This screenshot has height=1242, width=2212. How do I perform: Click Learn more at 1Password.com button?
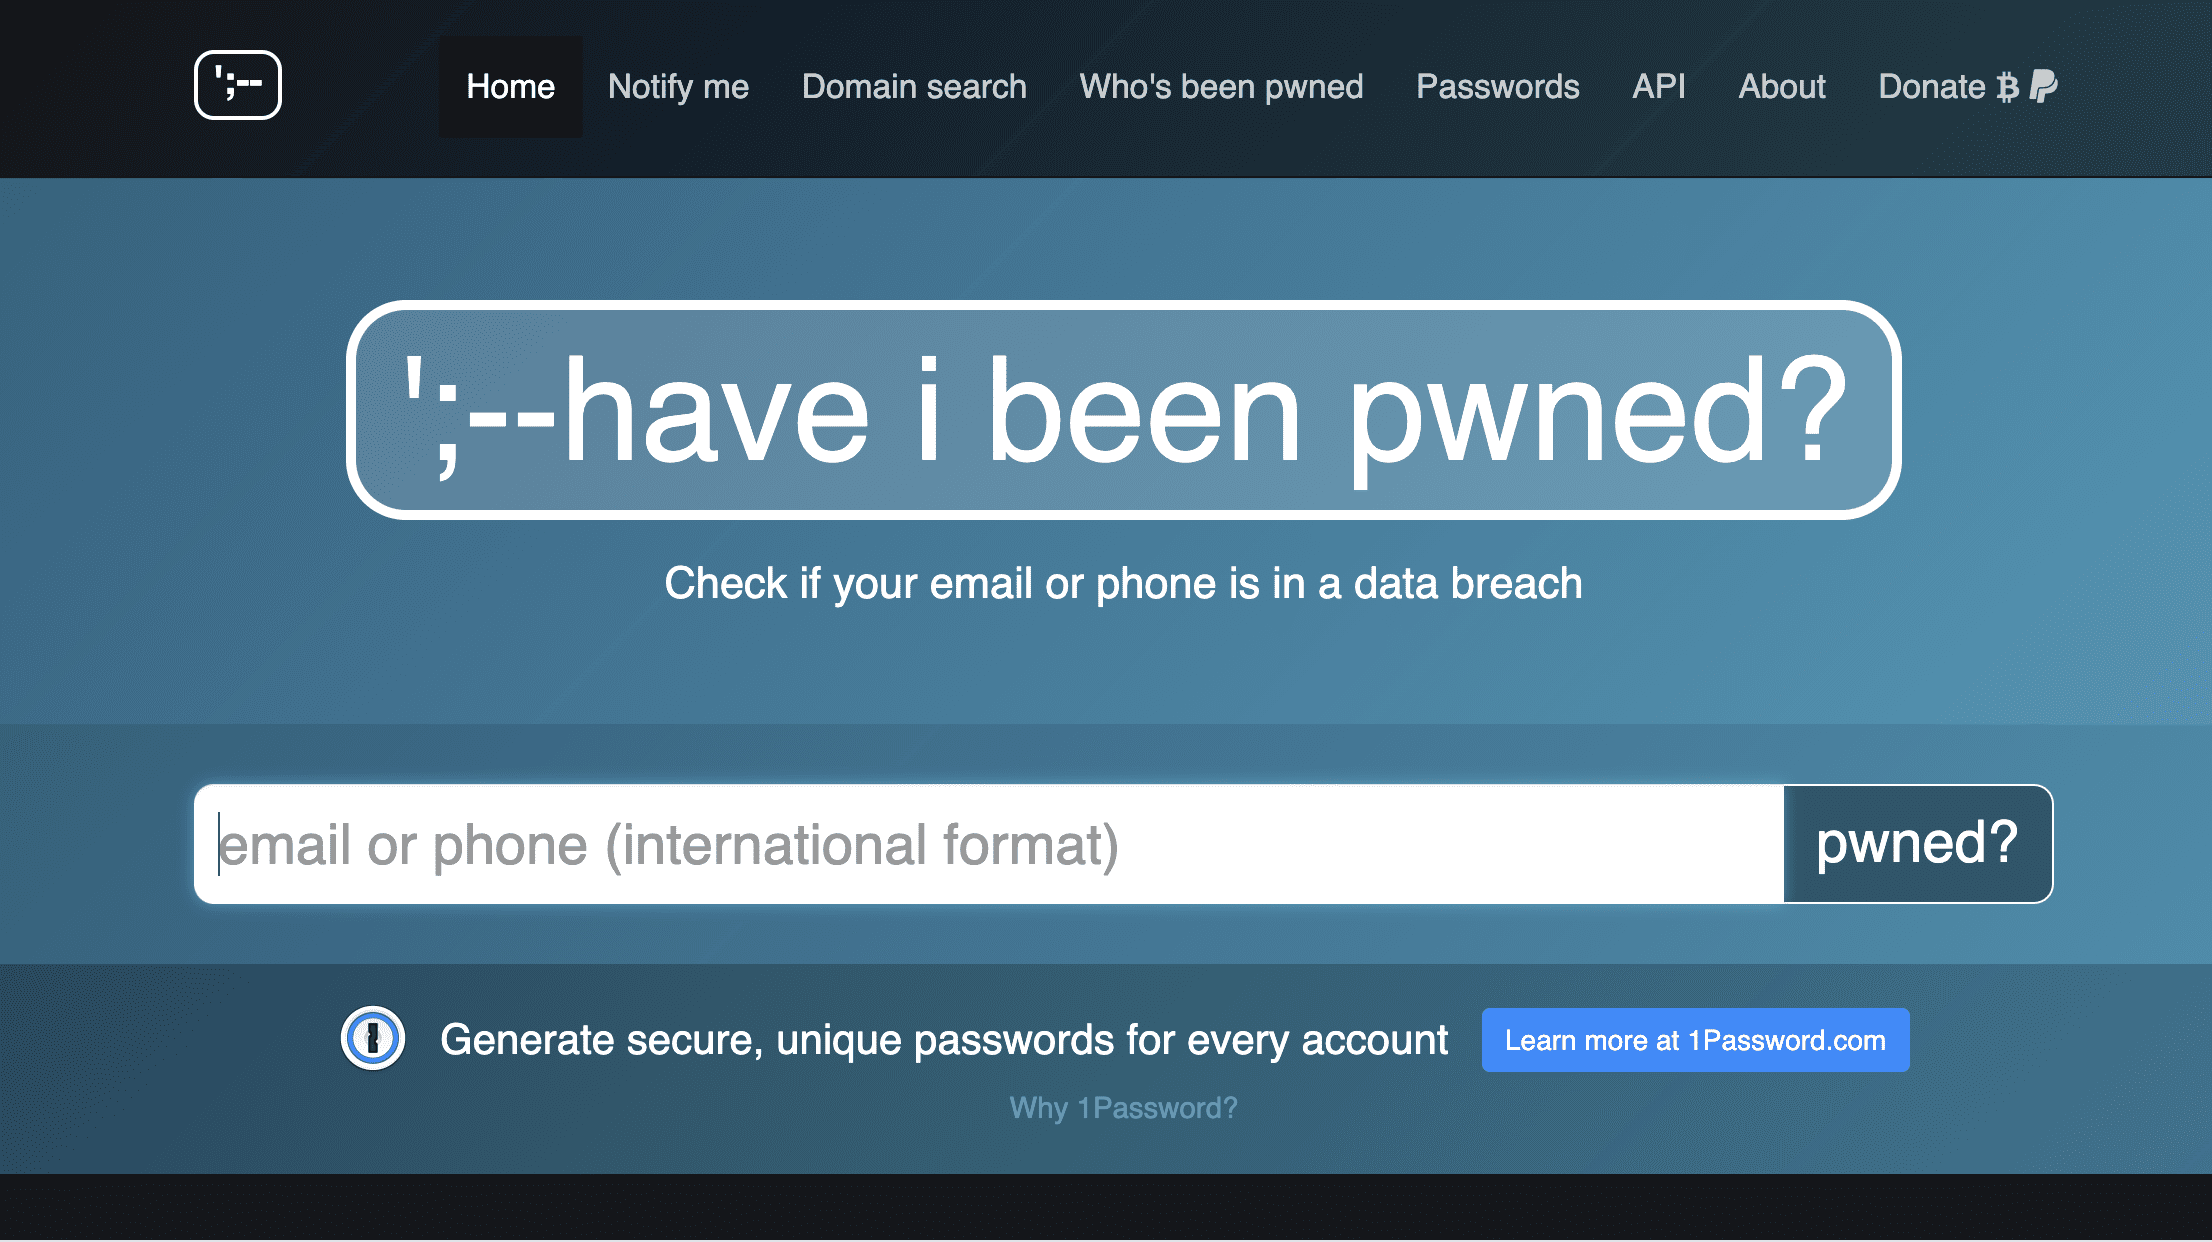point(1695,1040)
